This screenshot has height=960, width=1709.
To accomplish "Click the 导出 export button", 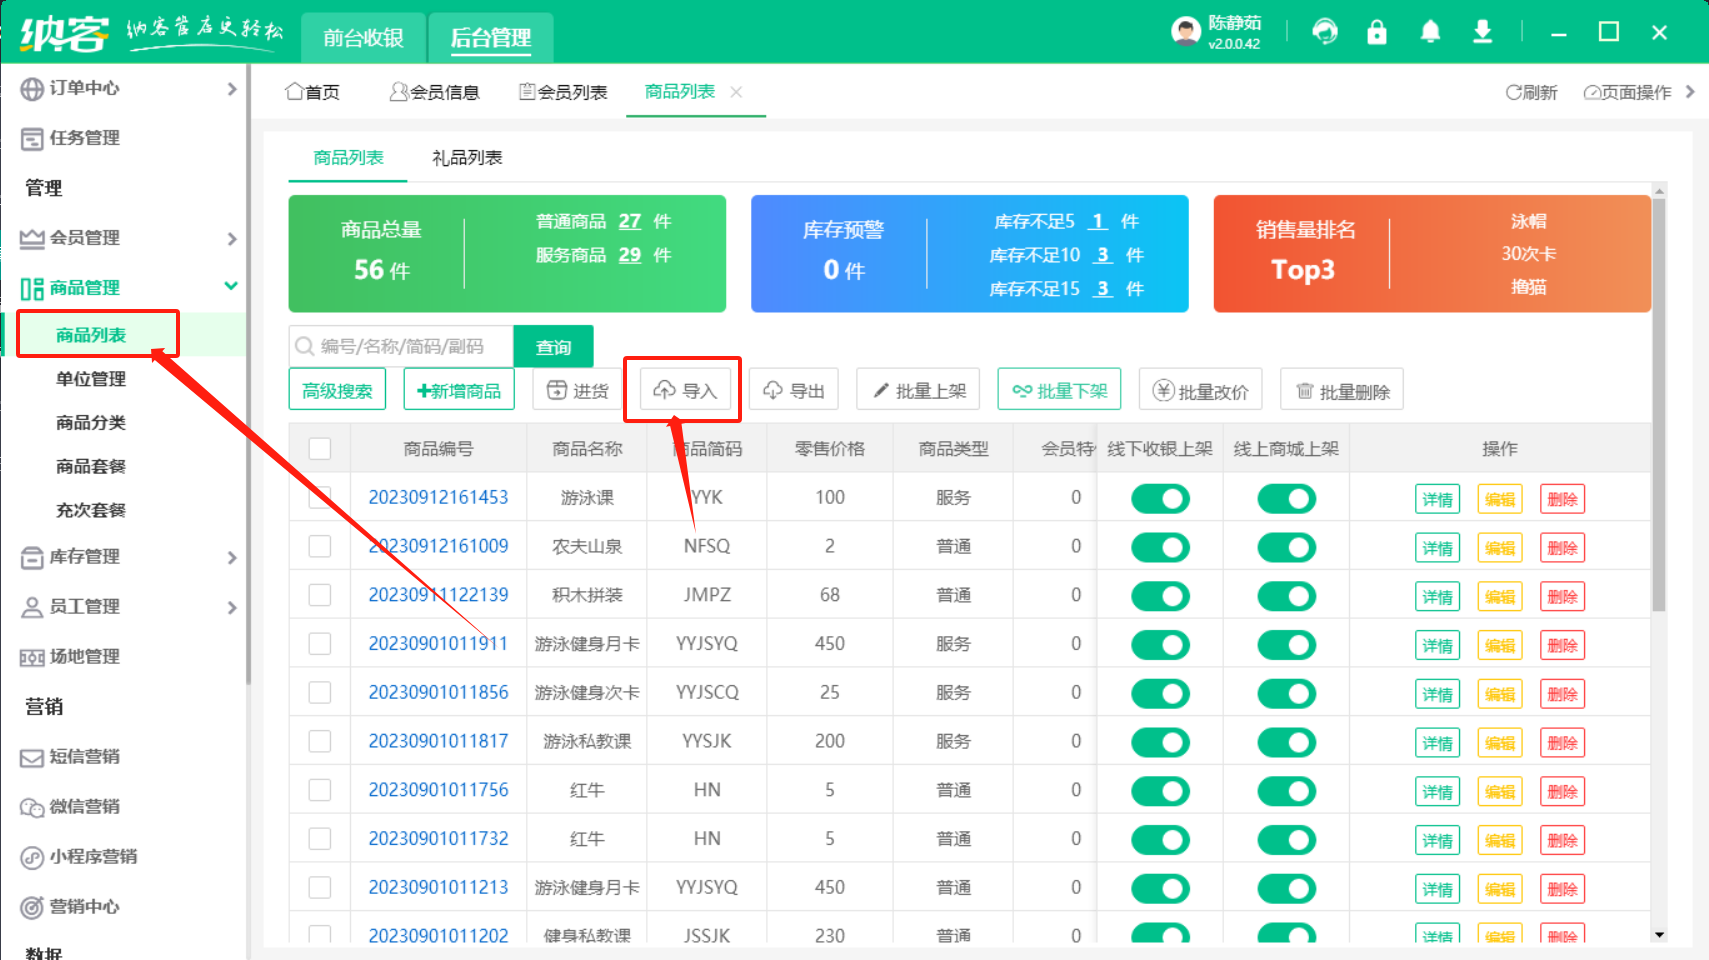I will (794, 390).
